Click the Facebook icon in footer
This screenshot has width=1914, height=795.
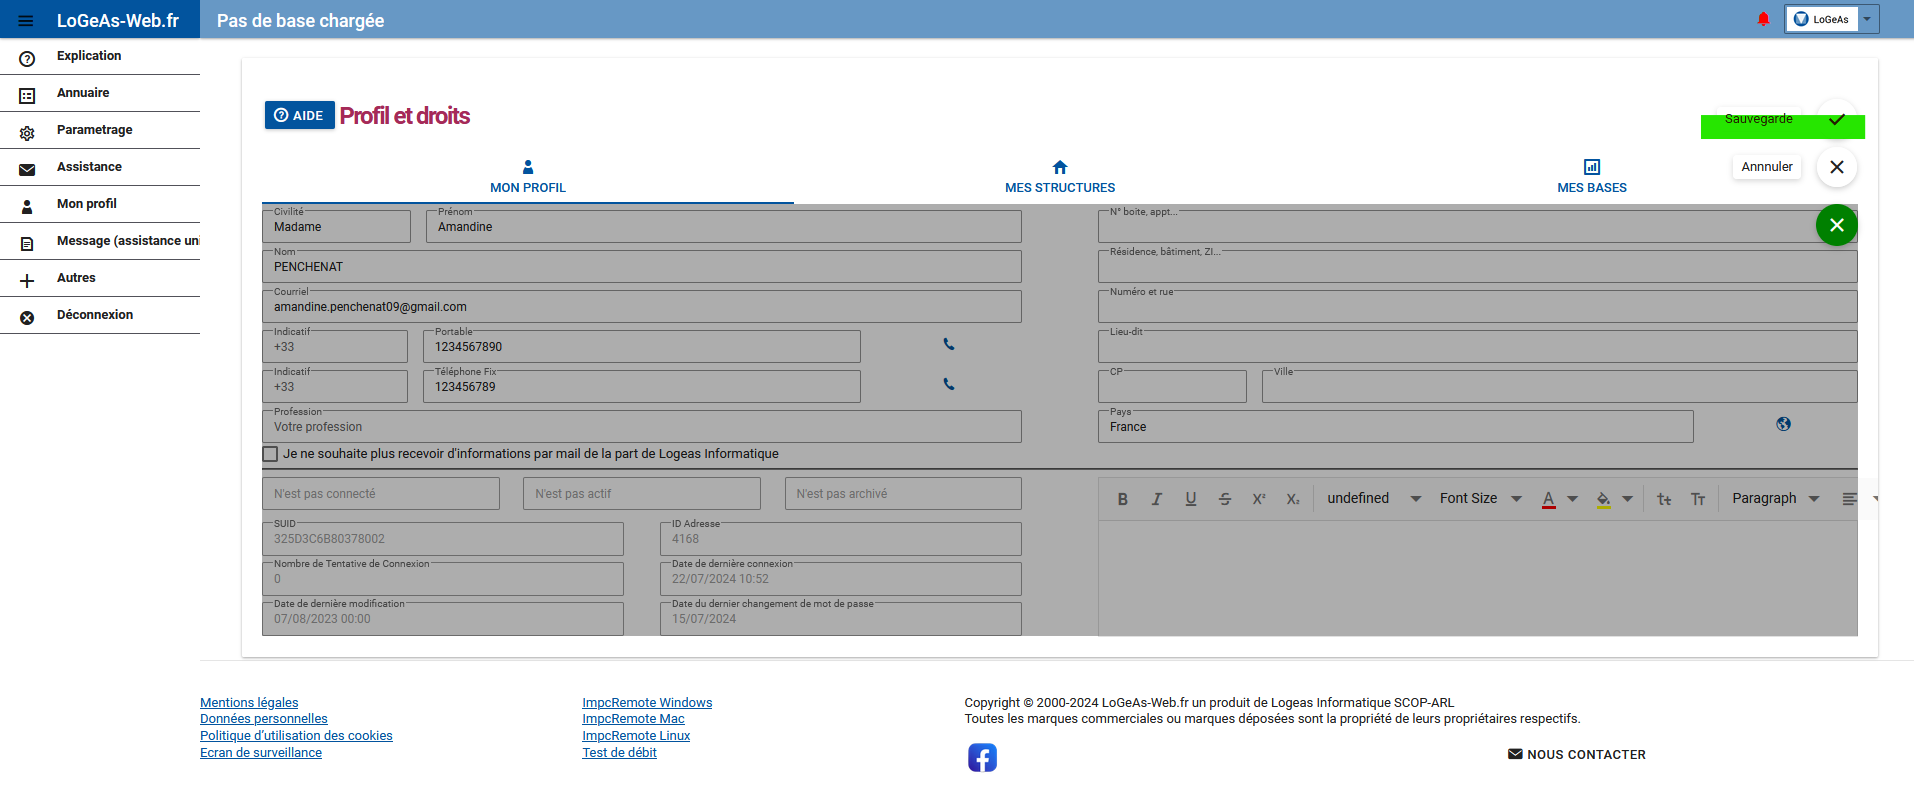tap(982, 757)
